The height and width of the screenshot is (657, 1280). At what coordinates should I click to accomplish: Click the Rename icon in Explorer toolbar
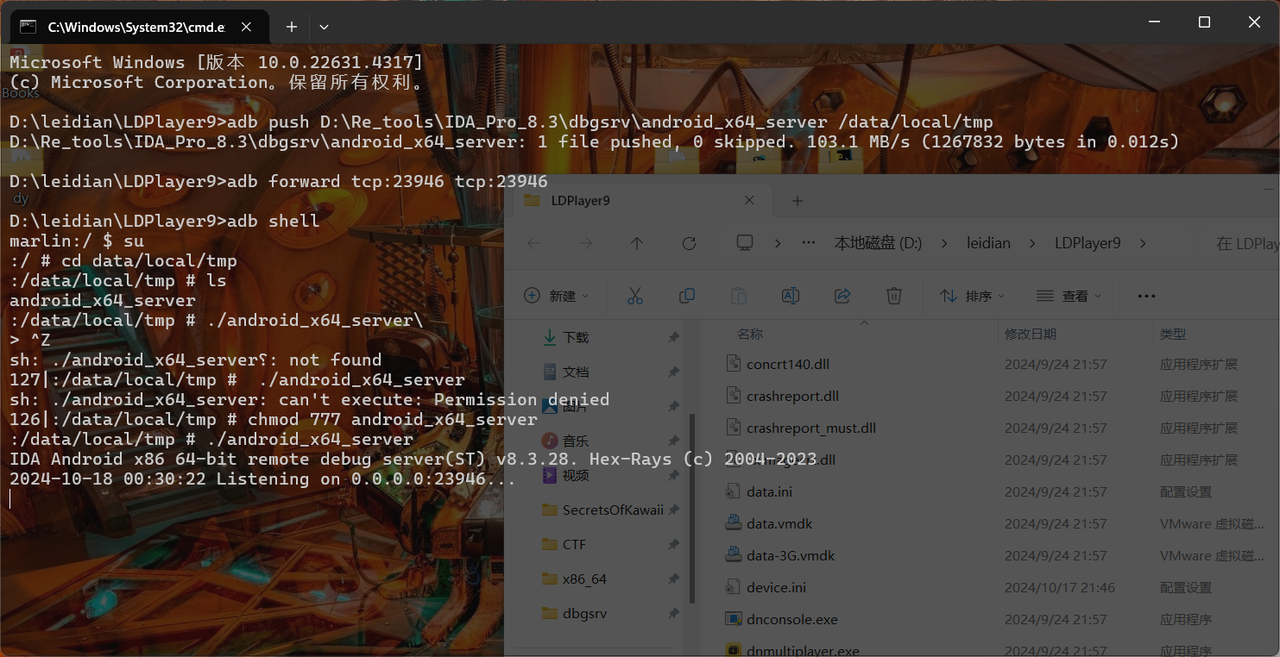(790, 296)
